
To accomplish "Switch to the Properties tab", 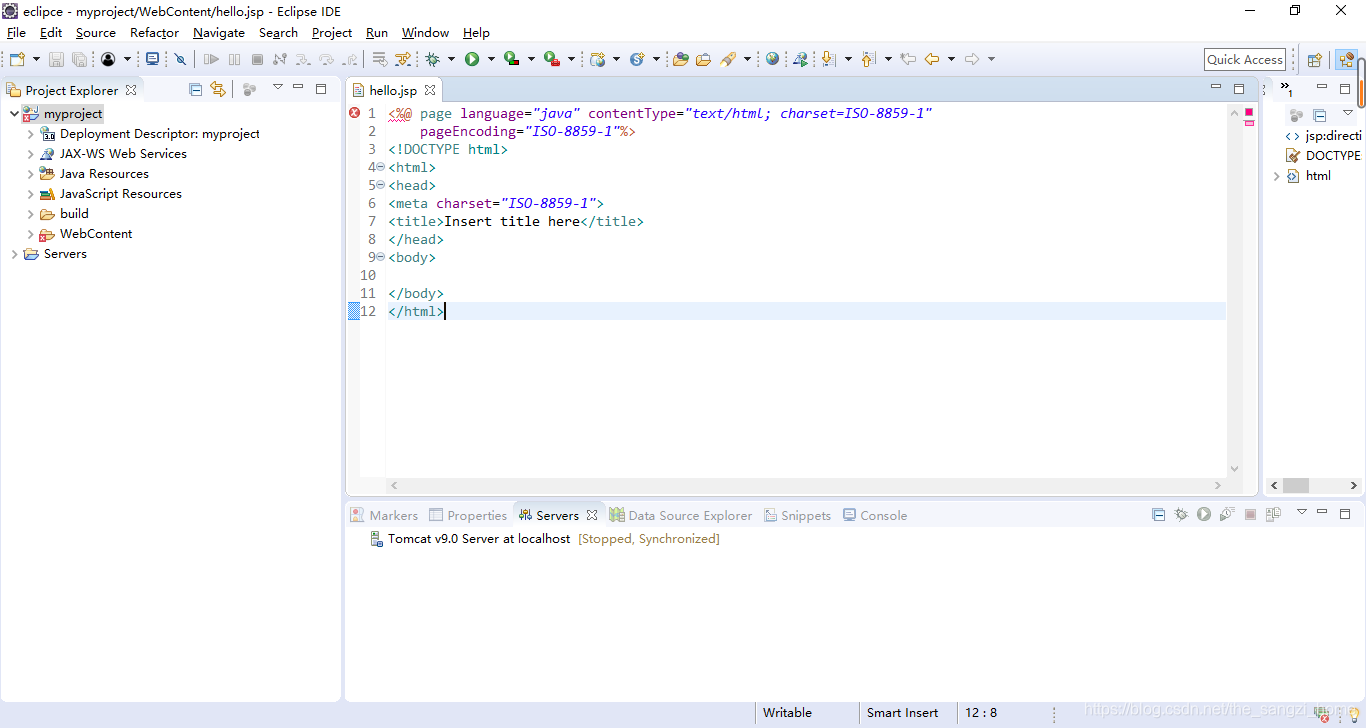I will (468, 515).
